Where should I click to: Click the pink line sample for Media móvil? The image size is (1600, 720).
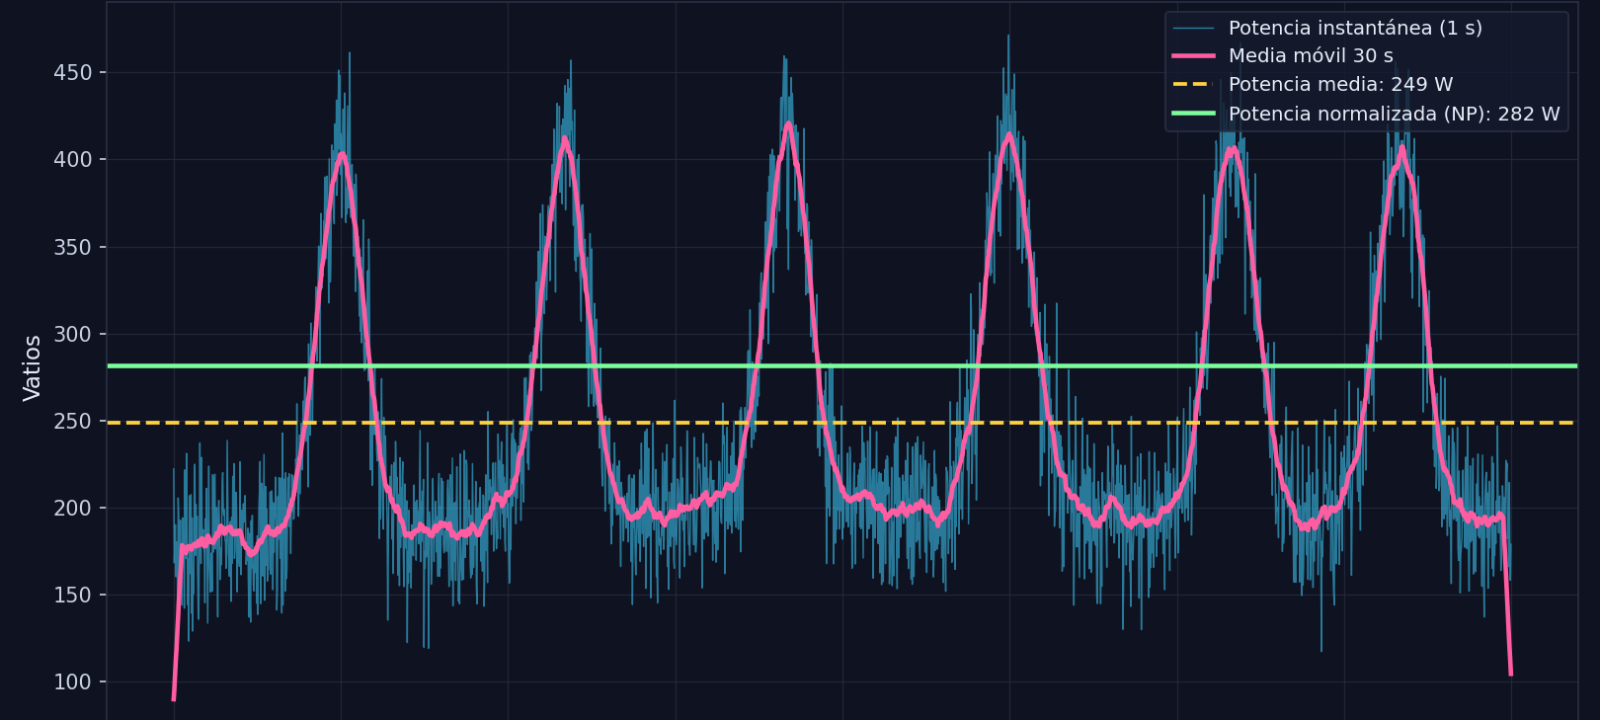[x=1194, y=56]
